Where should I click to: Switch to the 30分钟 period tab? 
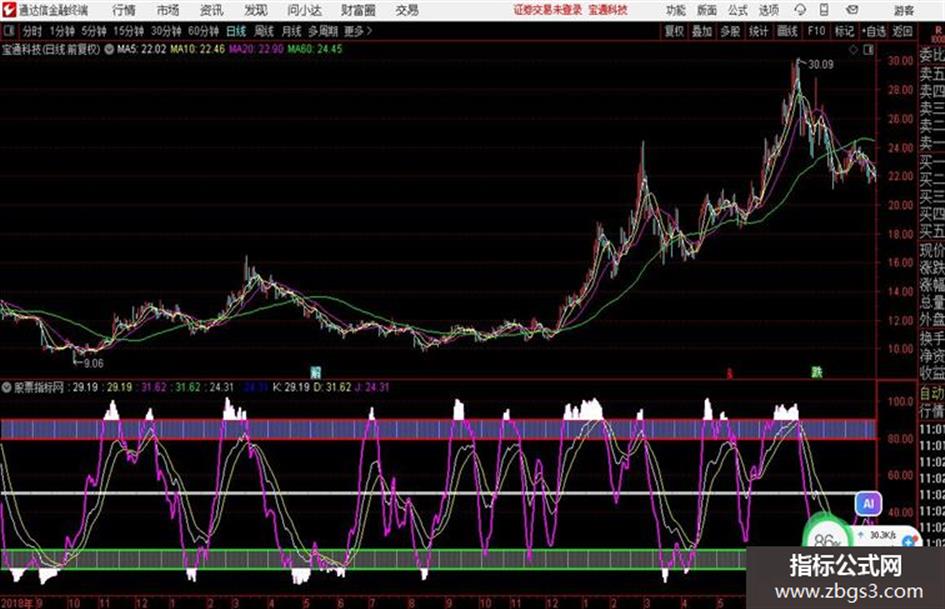[166, 31]
